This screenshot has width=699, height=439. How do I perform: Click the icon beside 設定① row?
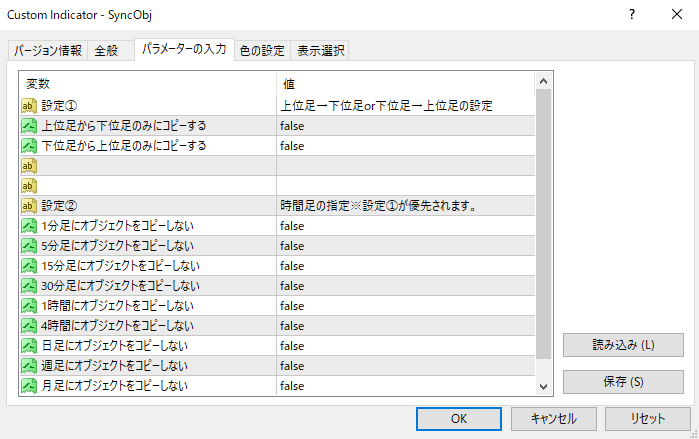29,105
